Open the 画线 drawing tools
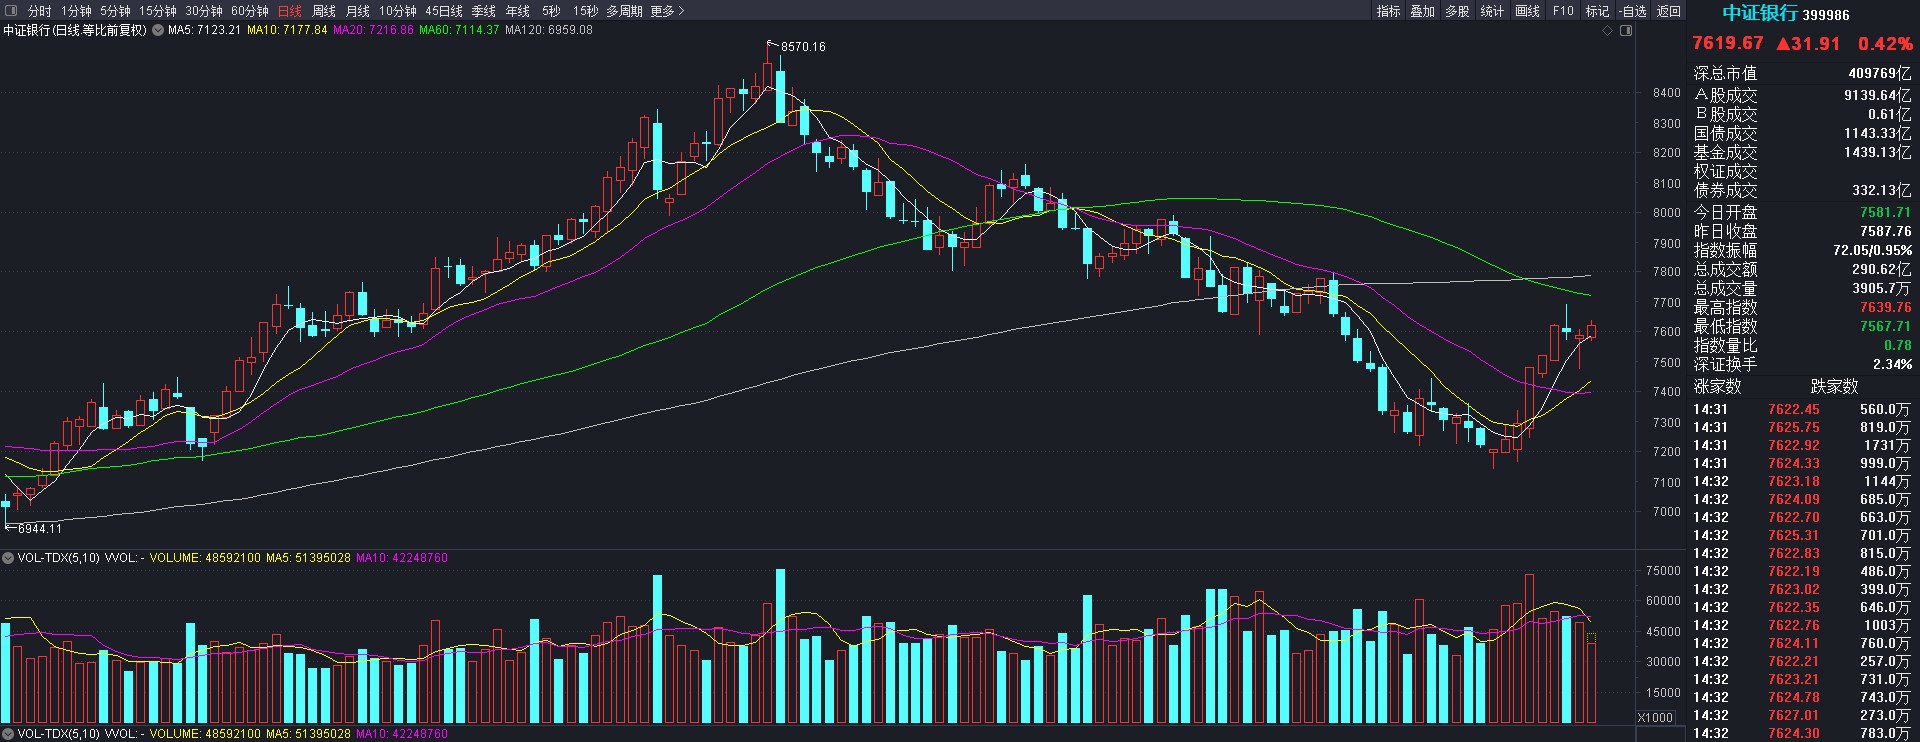 coord(1527,11)
